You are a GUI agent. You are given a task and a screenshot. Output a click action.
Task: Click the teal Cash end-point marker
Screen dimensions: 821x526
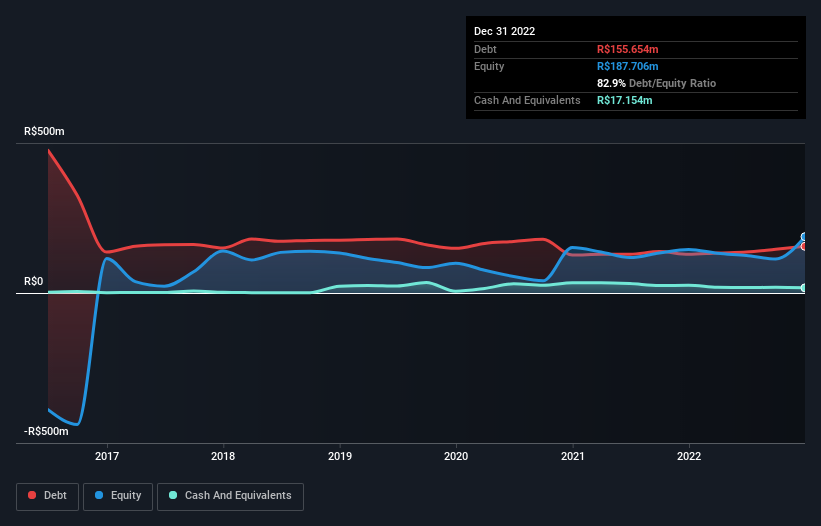[x=804, y=288]
